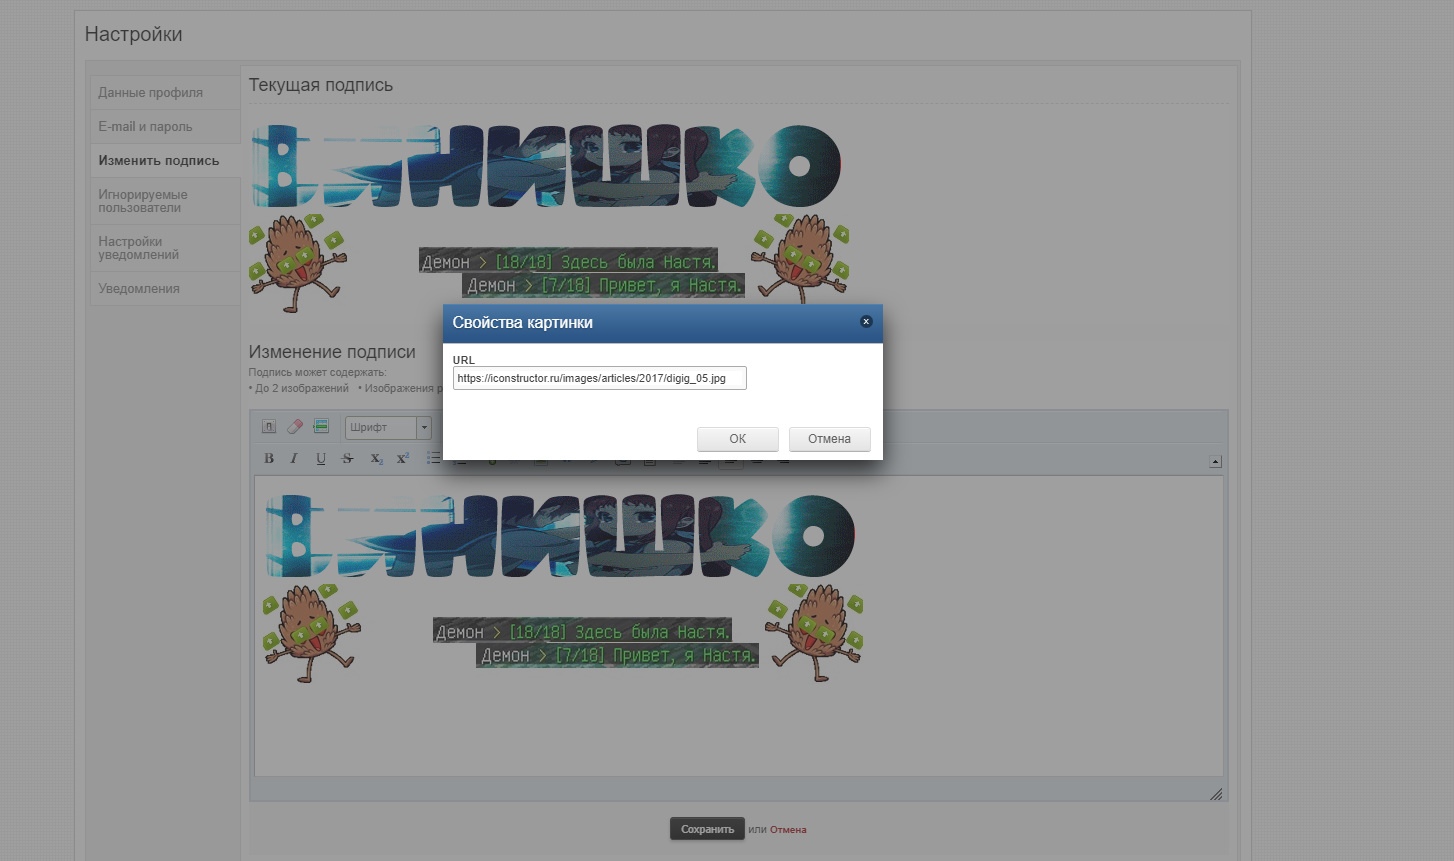The height and width of the screenshot is (861, 1454).
Task: Close the Свойства картинки dialog
Action: click(866, 322)
